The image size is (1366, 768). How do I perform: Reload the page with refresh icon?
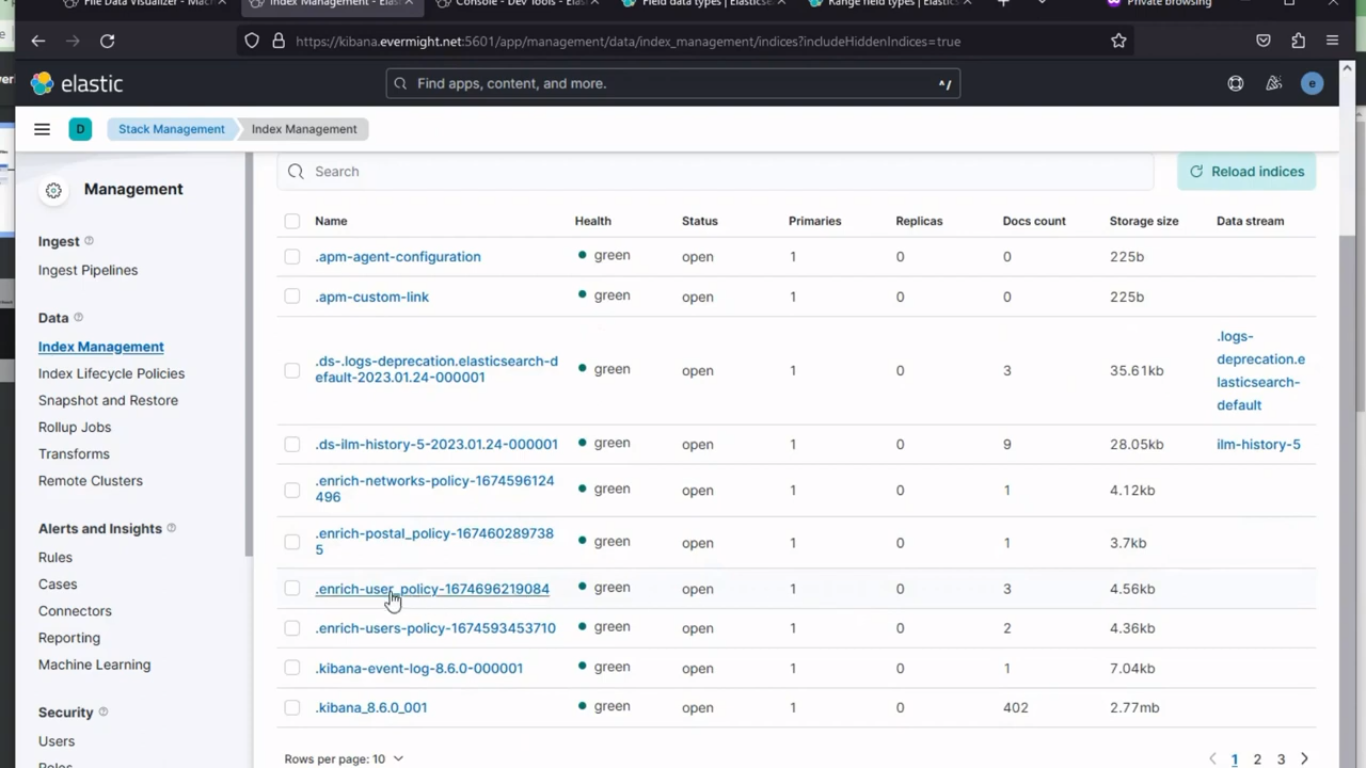pyautogui.click(x=107, y=41)
